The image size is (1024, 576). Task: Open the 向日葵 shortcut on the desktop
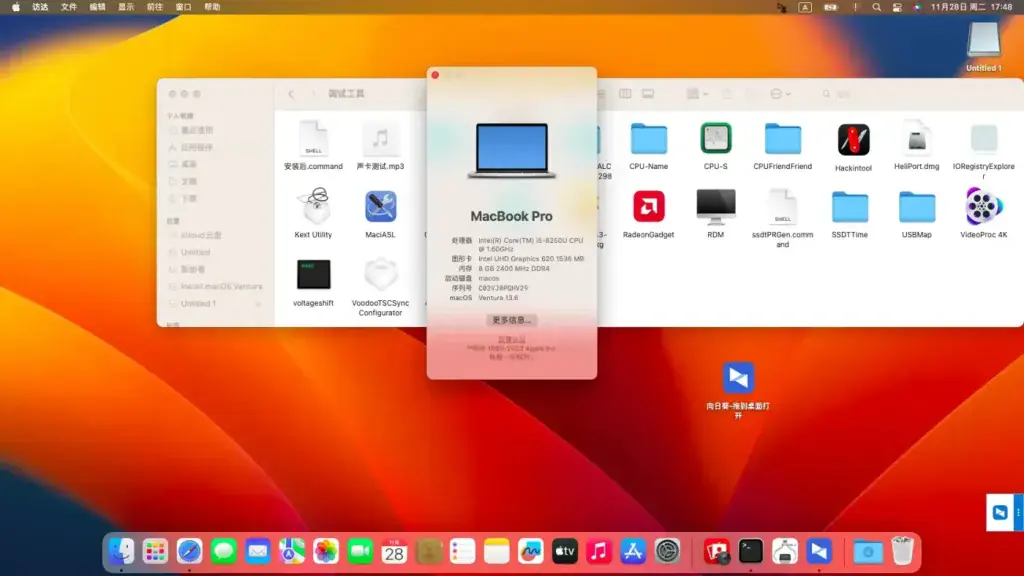click(x=738, y=378)
